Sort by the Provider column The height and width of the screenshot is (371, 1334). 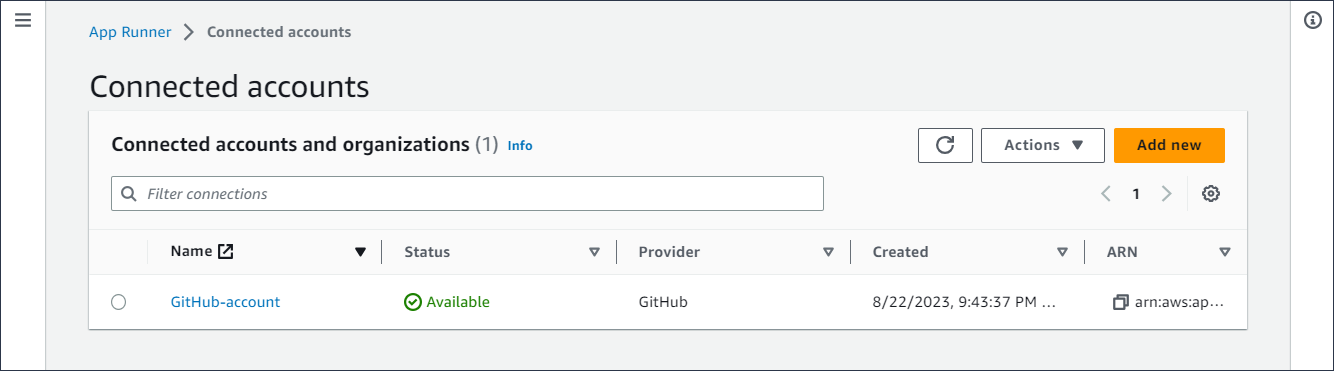pos(828,252)
